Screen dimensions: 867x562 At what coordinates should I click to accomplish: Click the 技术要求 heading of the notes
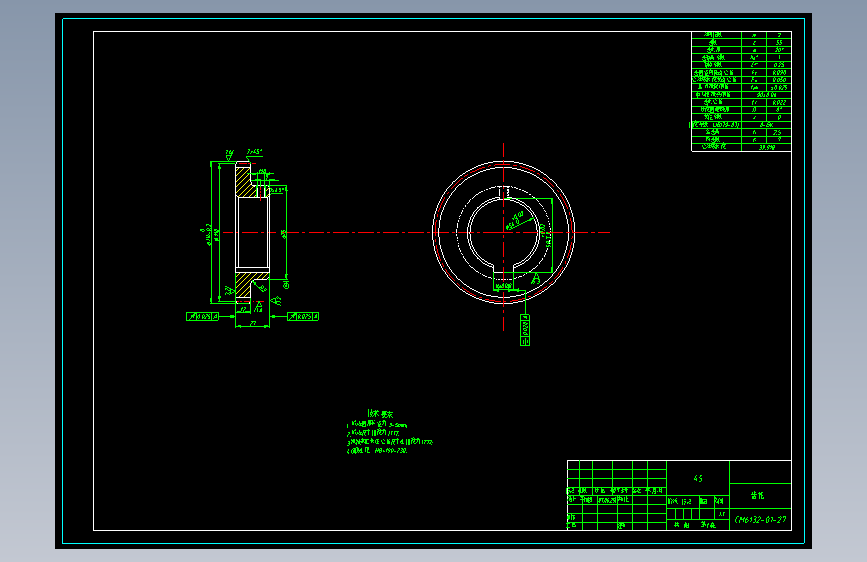point(380,414)
